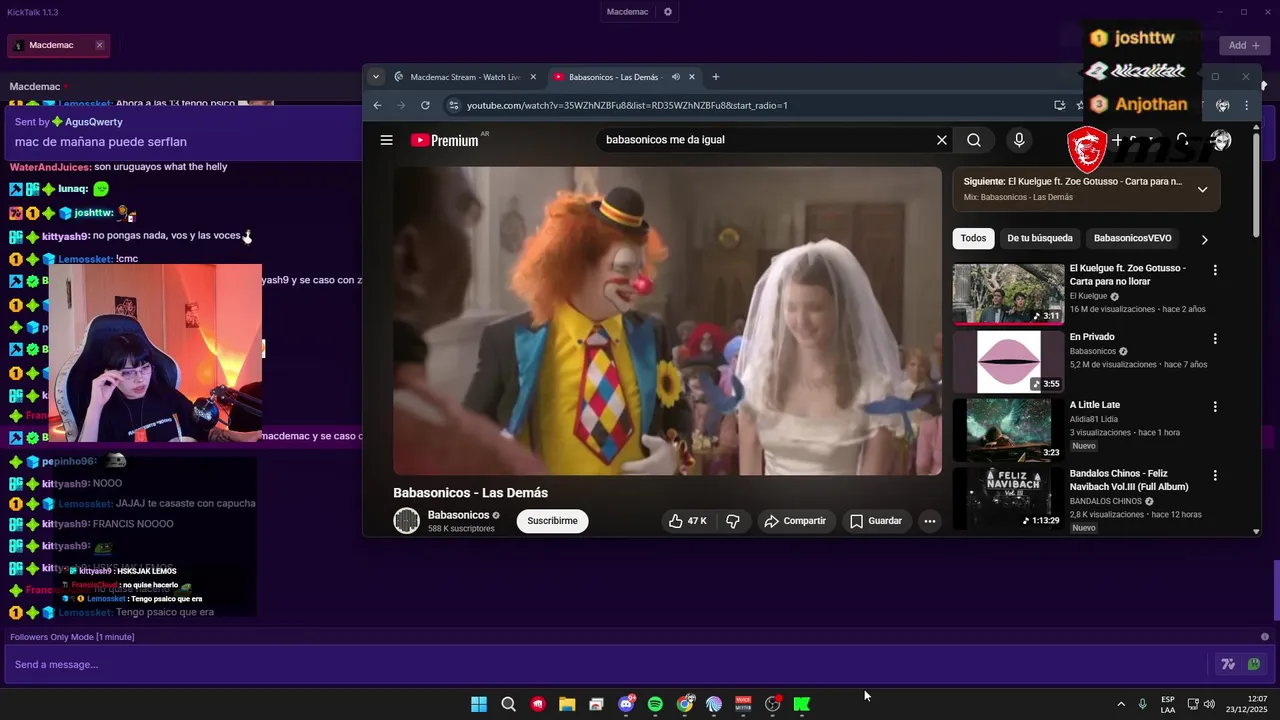Click Suscribirme to subscribe

(x=552, y=521)
